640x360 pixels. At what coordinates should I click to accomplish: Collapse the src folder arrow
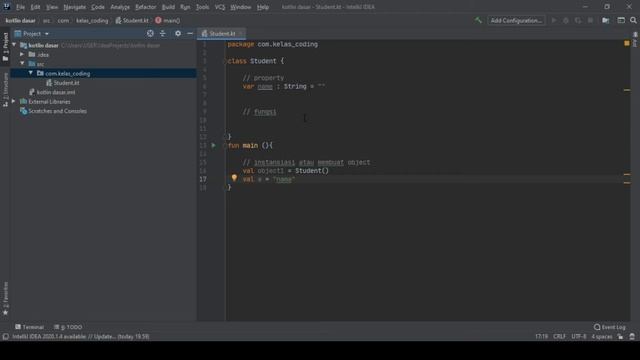pos(22,64)
